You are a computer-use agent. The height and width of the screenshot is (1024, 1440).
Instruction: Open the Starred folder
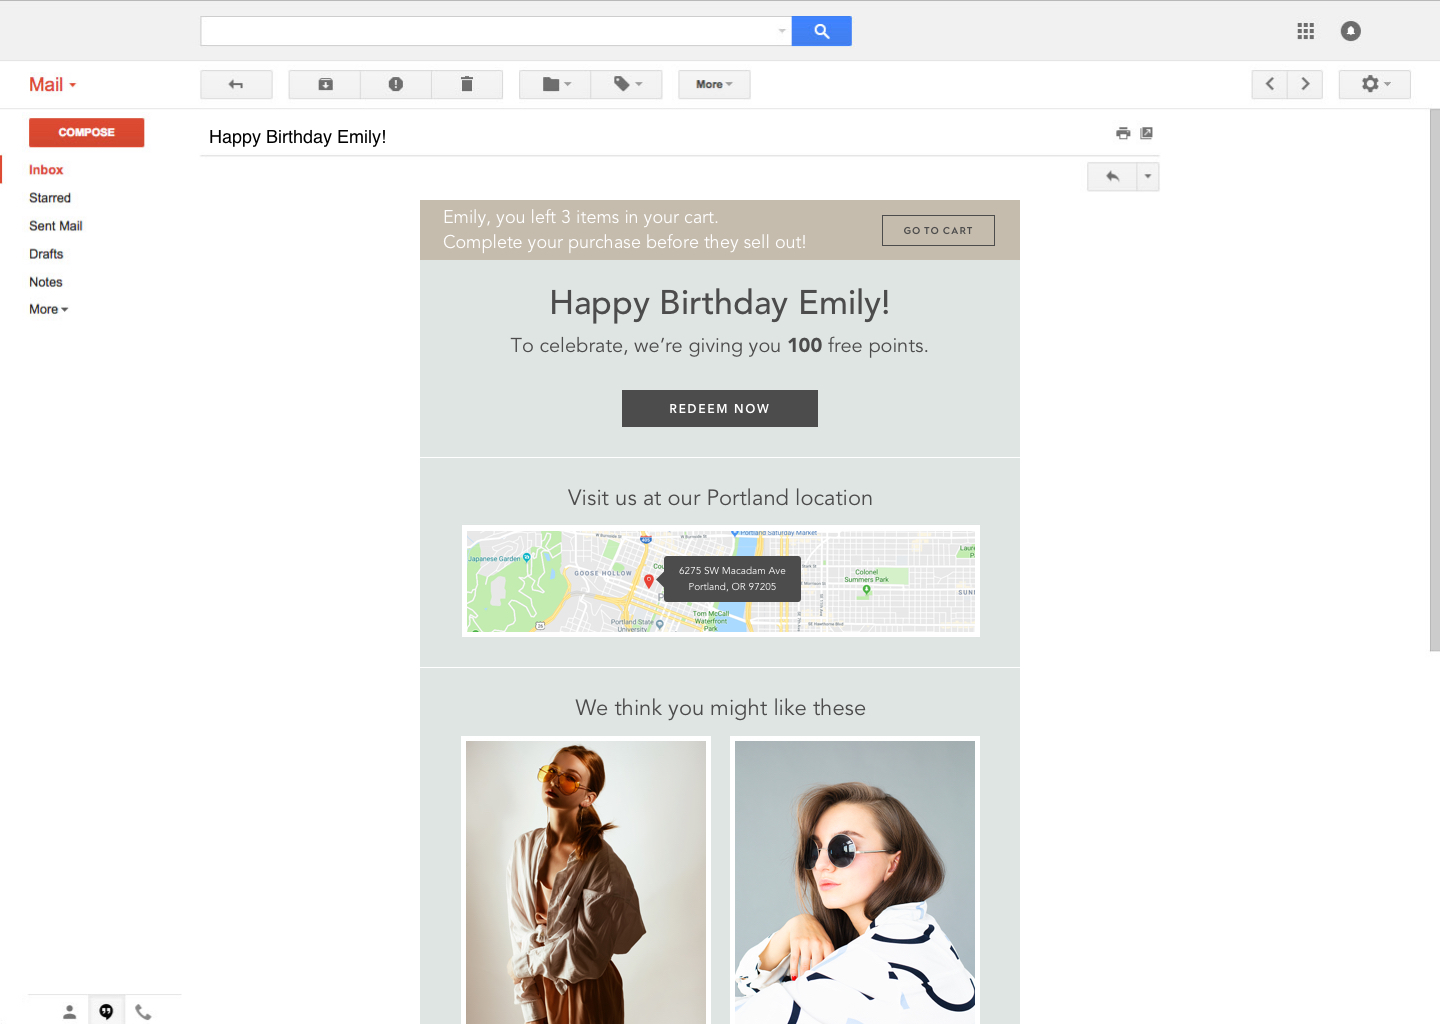[x=50, y=198]
